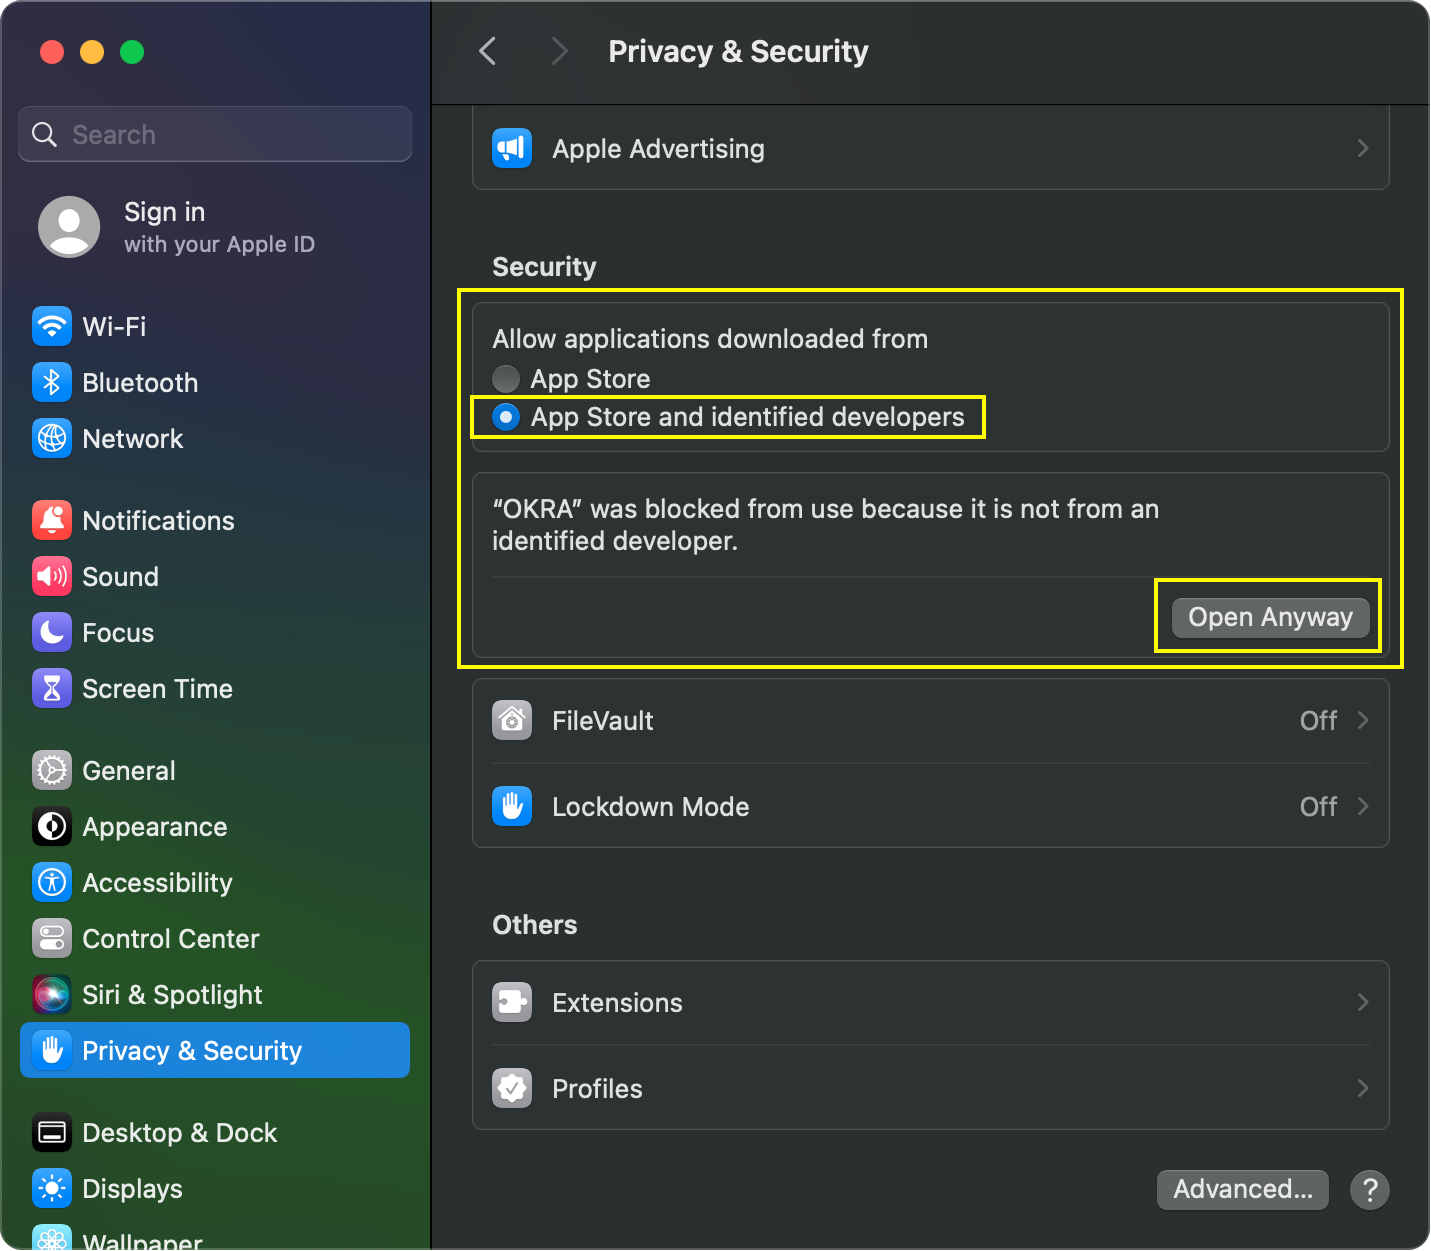Click the search magnifying glass icon
Image resolution: width=1431 pixels, height=1251 pixels.
[44, 134]
